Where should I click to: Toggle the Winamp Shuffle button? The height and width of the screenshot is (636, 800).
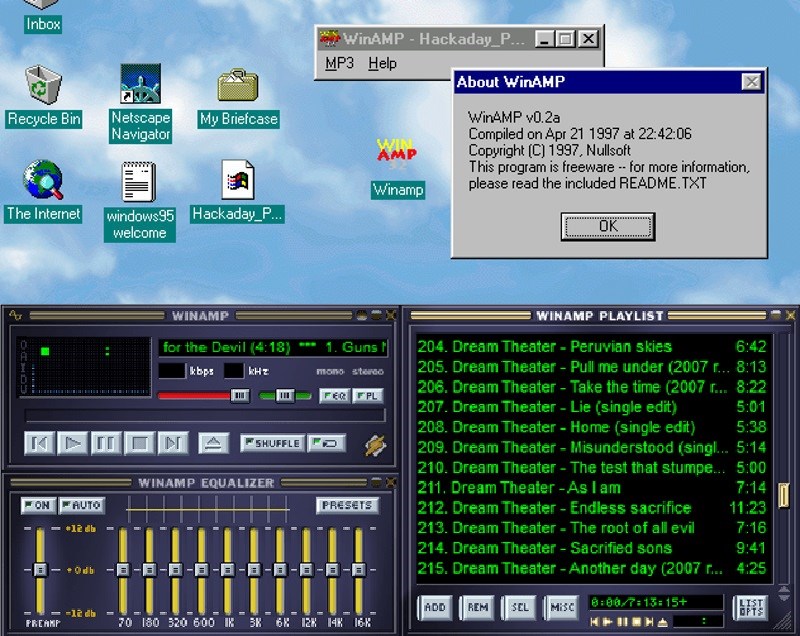pyautogui.click(x=272, y=443)
